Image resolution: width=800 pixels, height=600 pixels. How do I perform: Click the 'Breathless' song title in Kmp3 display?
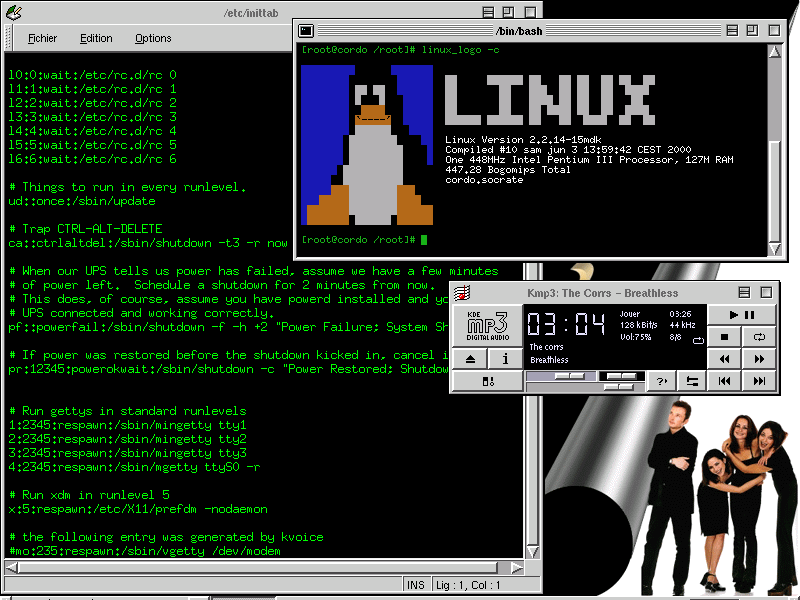[x=549, y=360]
